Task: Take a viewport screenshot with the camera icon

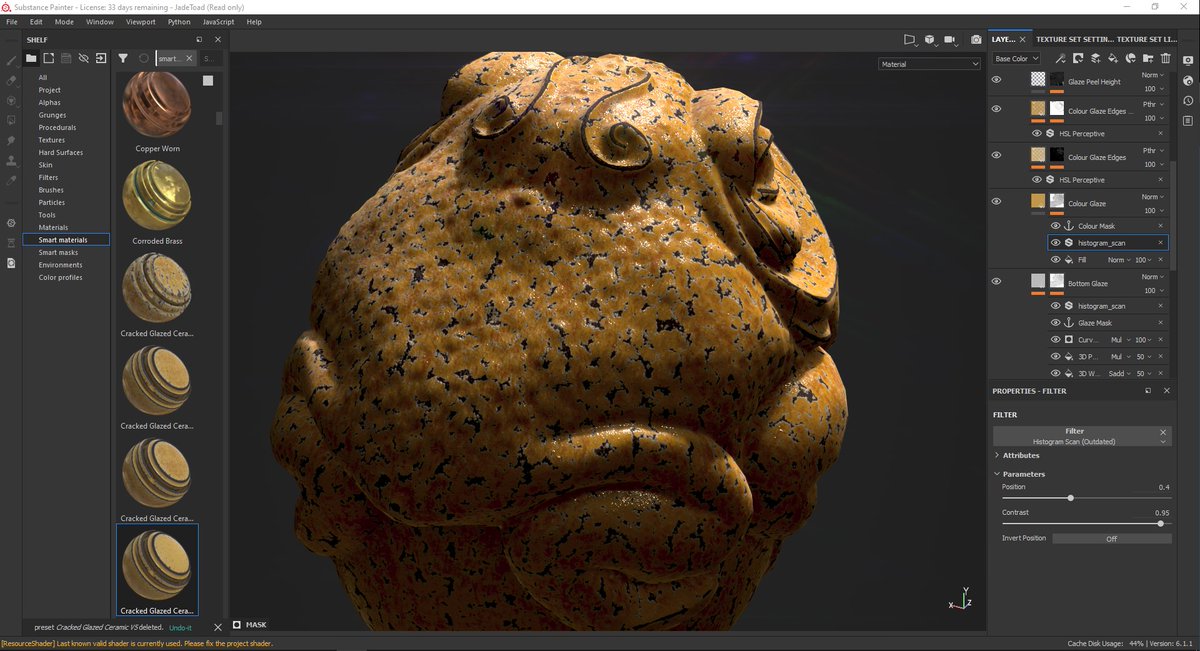Action: pyautogui.click(x=976, y=39)
